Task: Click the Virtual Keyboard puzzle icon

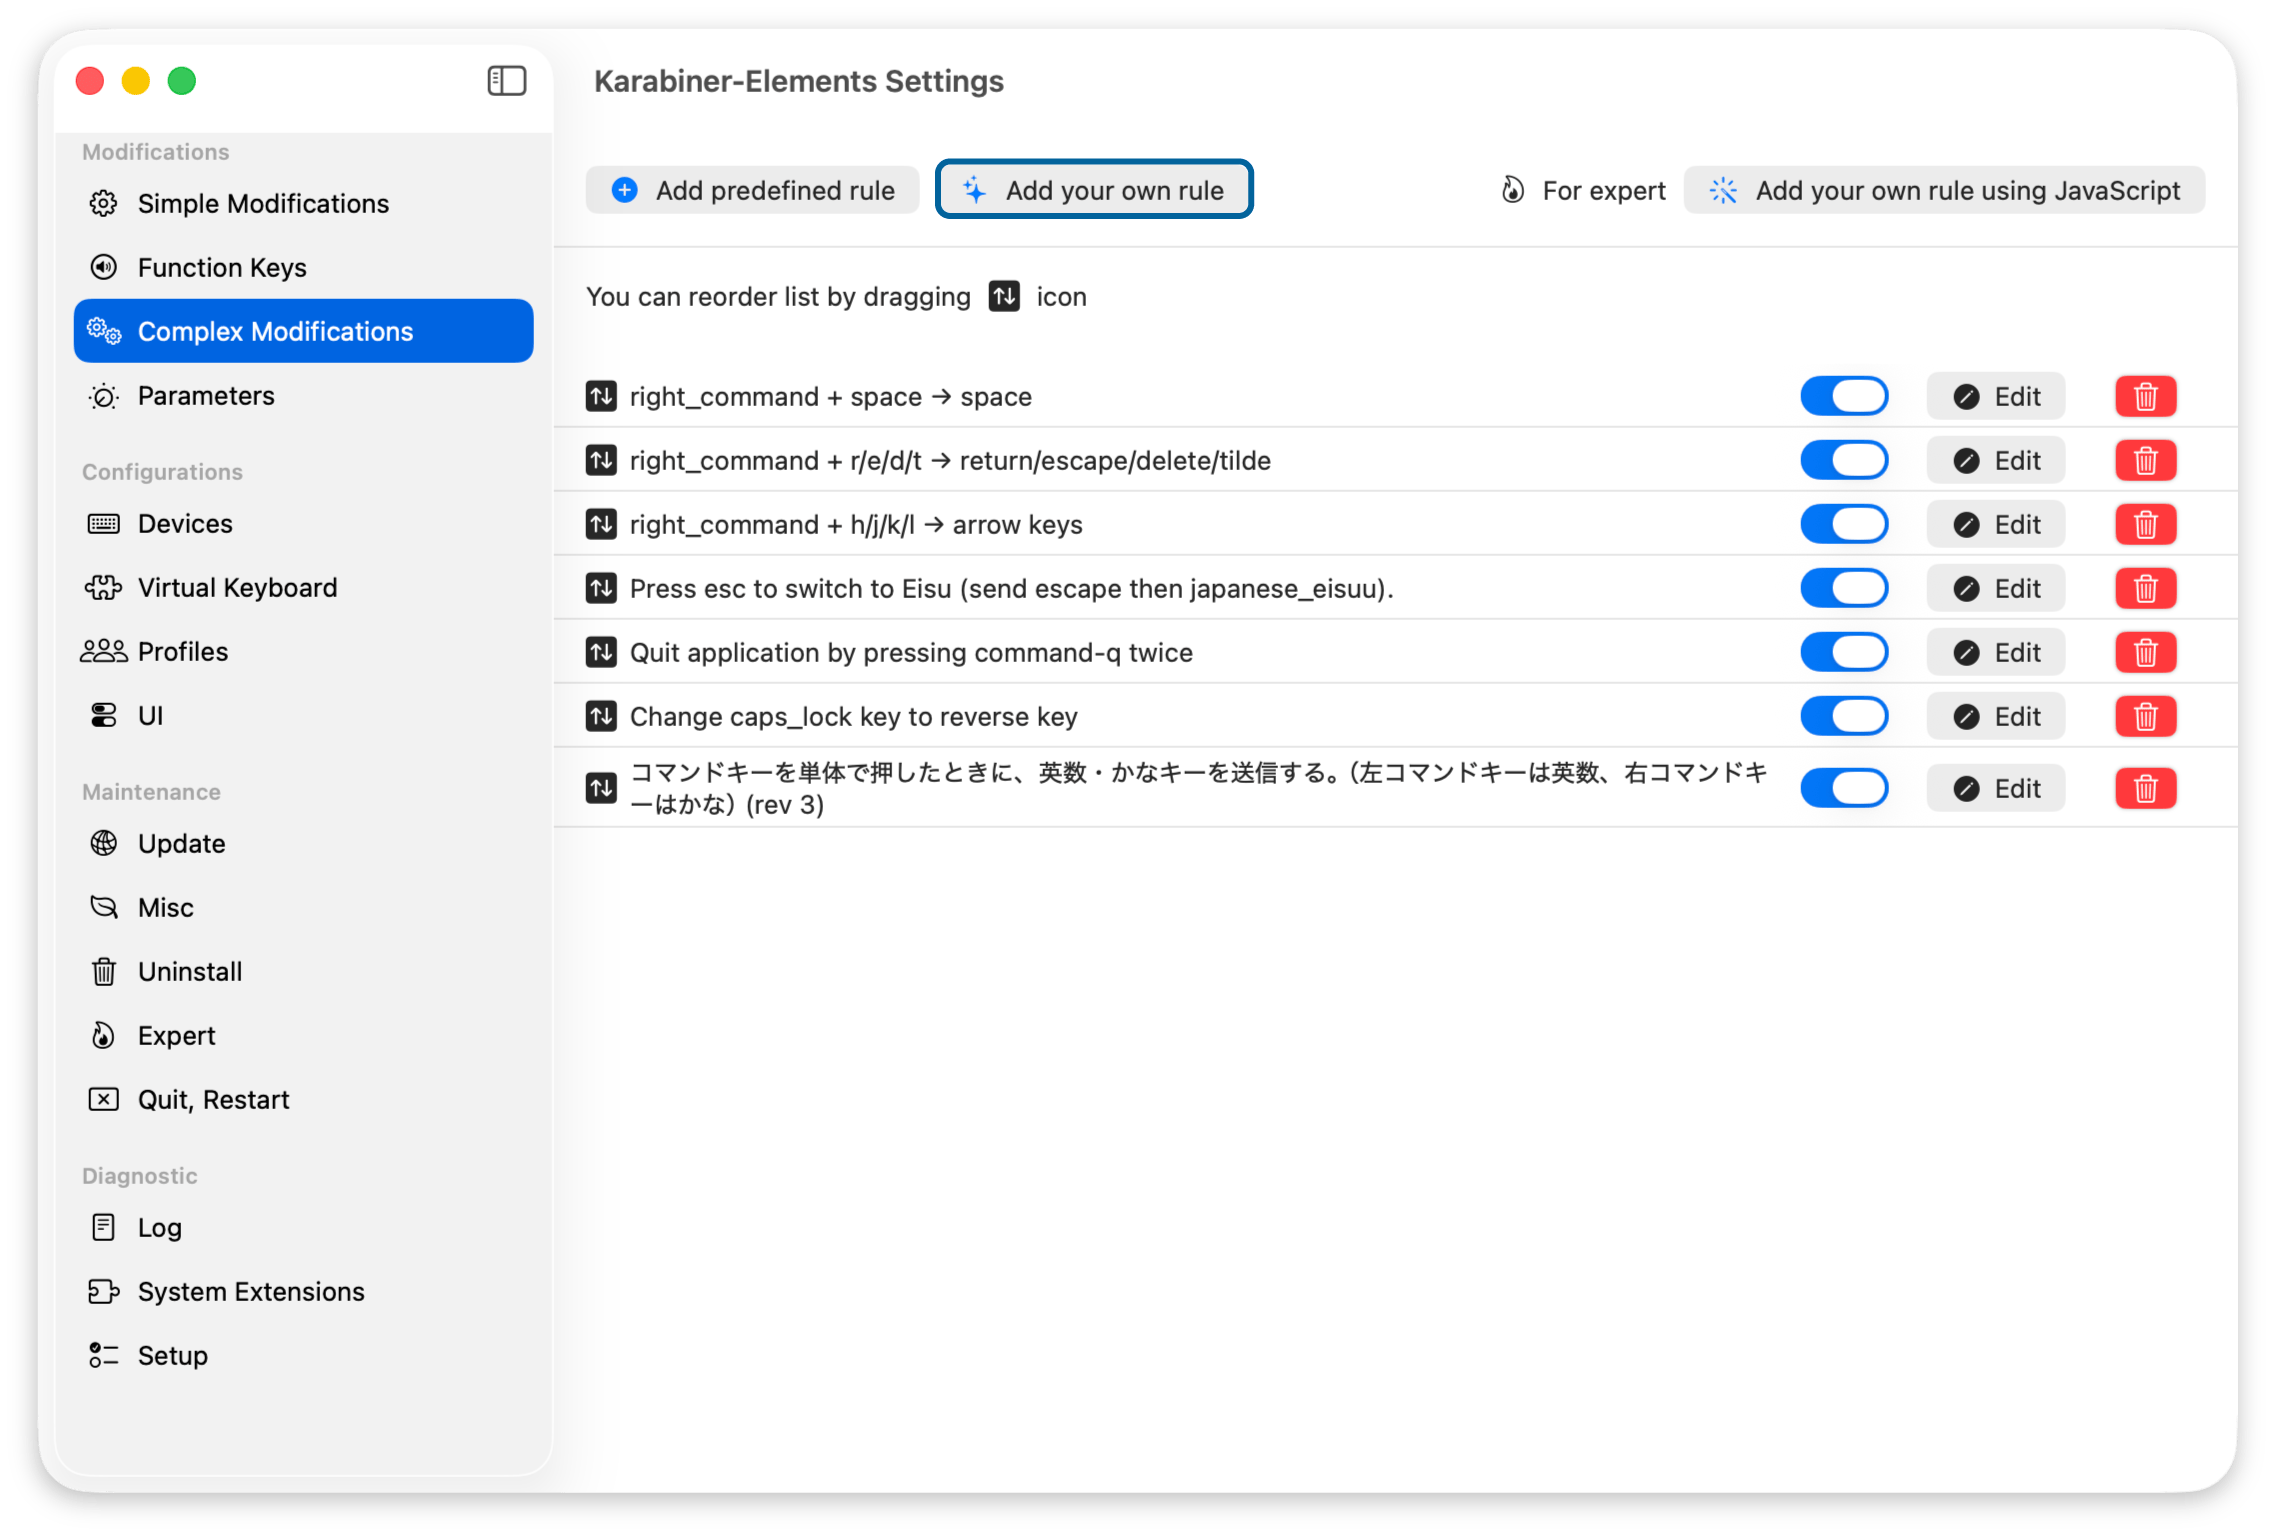Action: [x=104, y=587]
